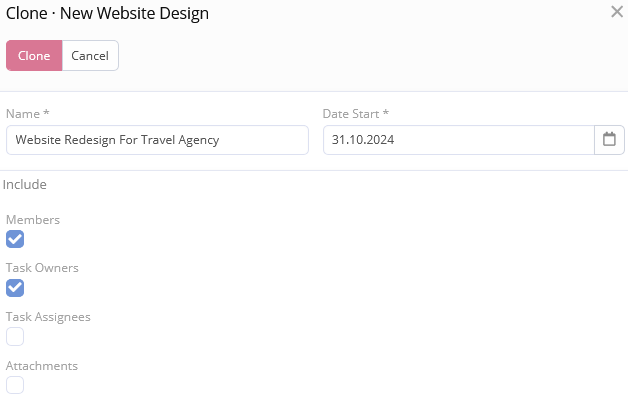Click the Task Owners label text
628x398 pixels.
(42, 268)
